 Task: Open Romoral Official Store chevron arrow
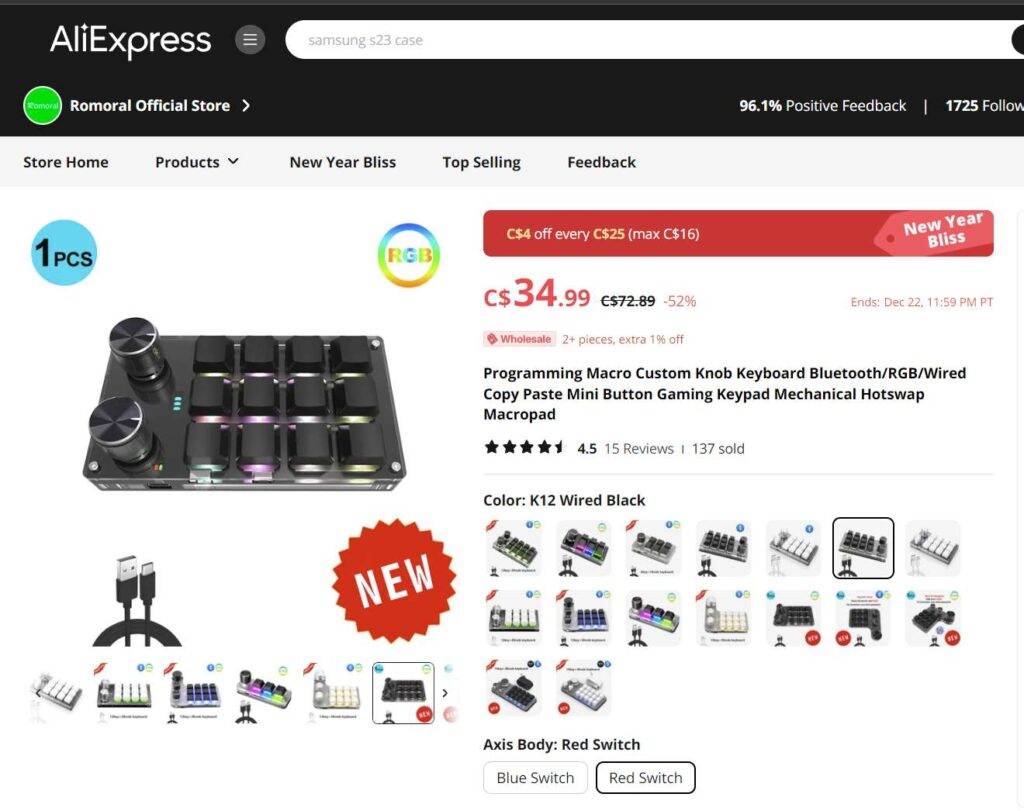coord(246,105)
